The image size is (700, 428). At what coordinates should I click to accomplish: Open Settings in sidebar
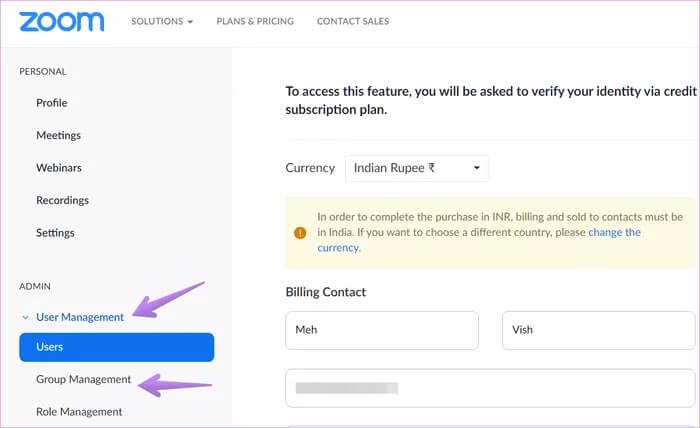coord(55,233)
